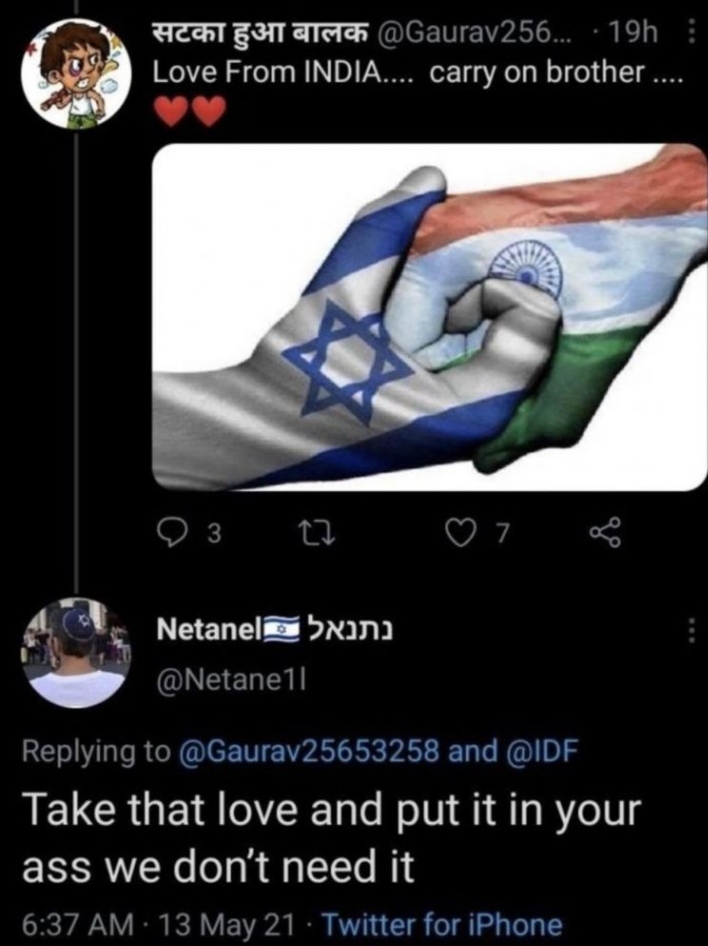Open Gaurav's cartoon profile avatar
The width and height of the screenshot is (708, 946).
click(x=77, y=74)
